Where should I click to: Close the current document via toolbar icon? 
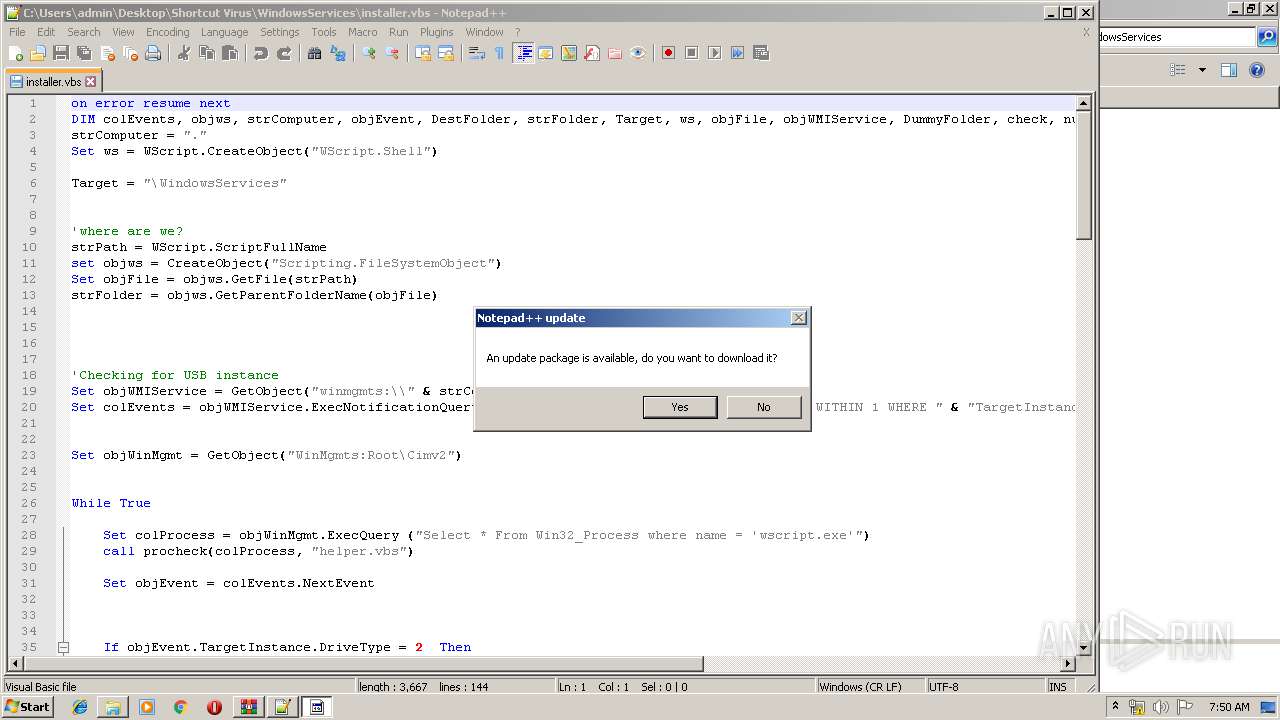tap(107, 53)
